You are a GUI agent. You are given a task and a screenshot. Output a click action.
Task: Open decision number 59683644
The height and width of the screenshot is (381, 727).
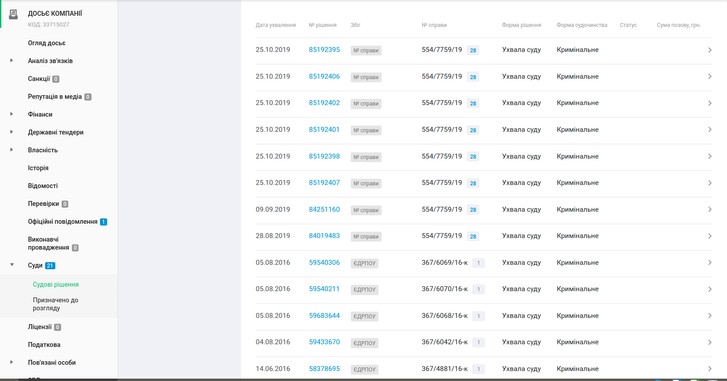tap(324, 316)
